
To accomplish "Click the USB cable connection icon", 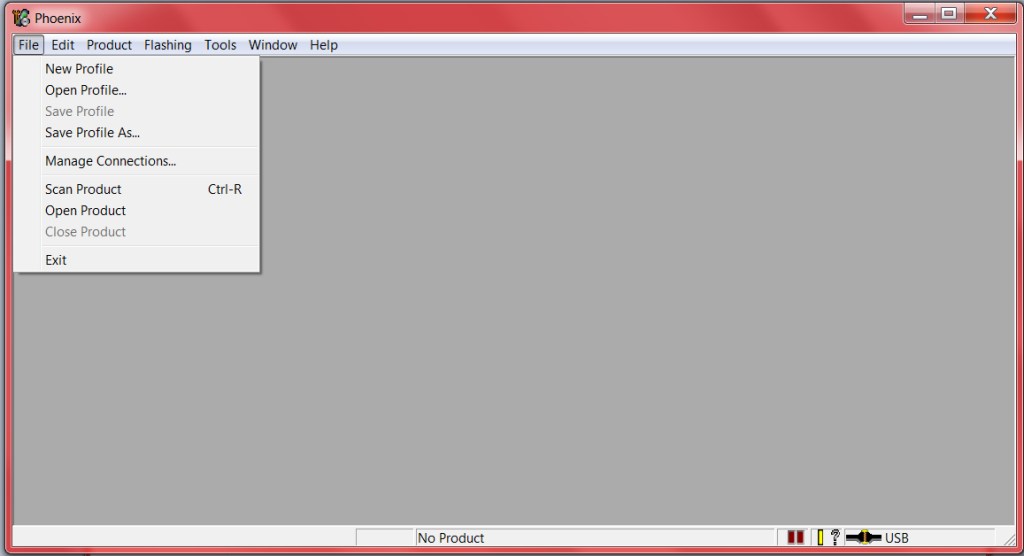I will point(863,537).
